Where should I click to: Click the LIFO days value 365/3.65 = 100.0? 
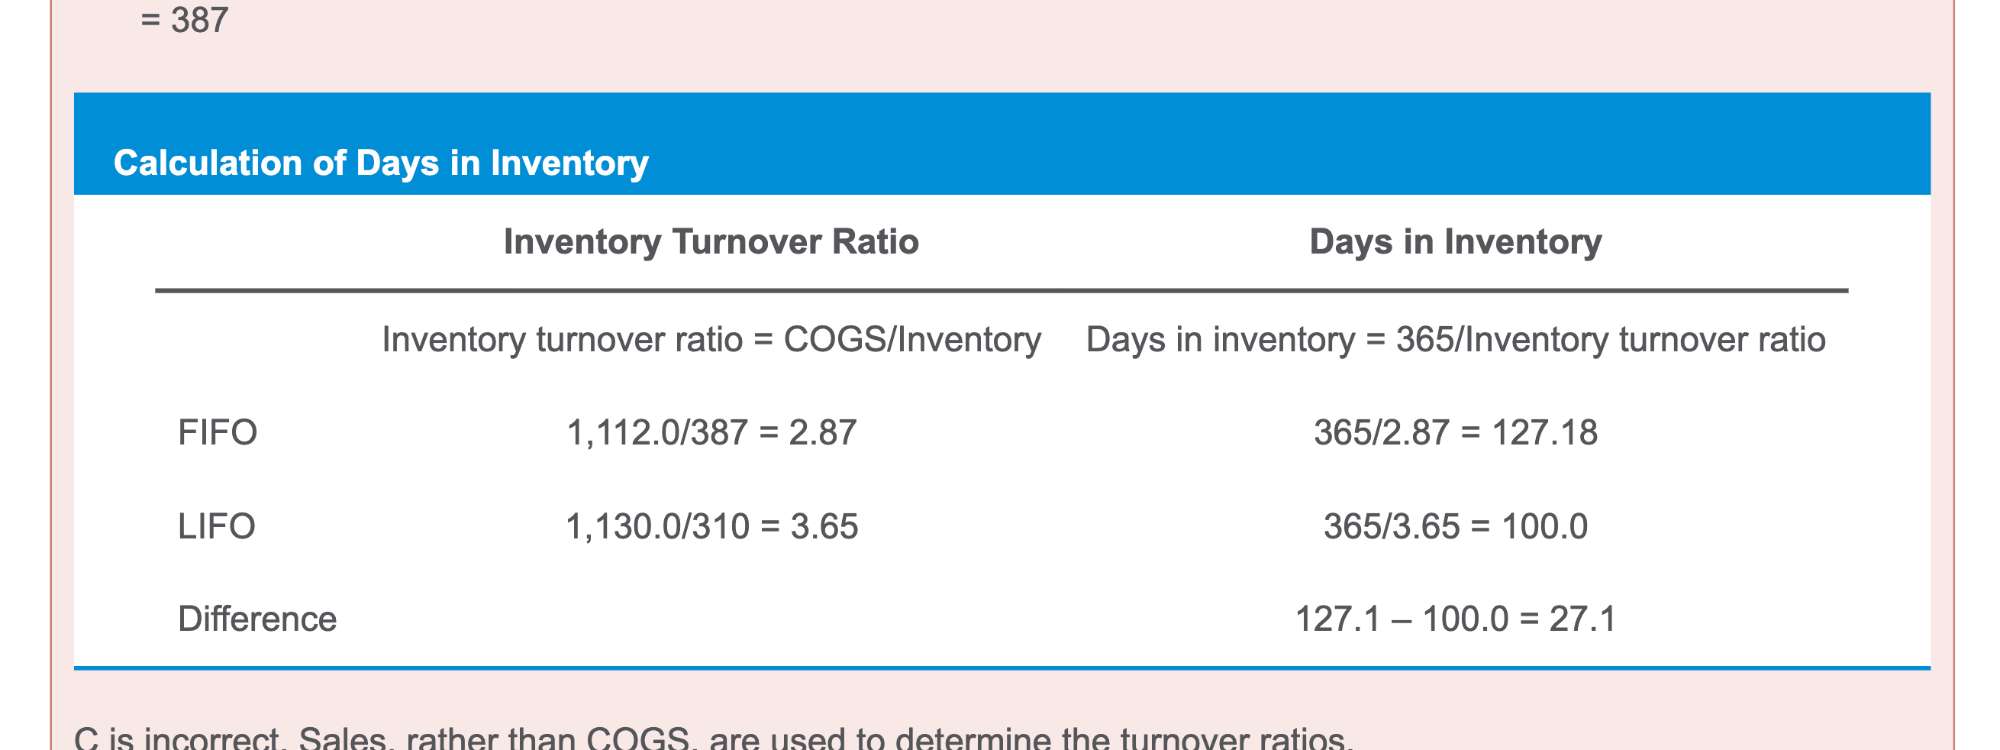[x=1455, y=526]
